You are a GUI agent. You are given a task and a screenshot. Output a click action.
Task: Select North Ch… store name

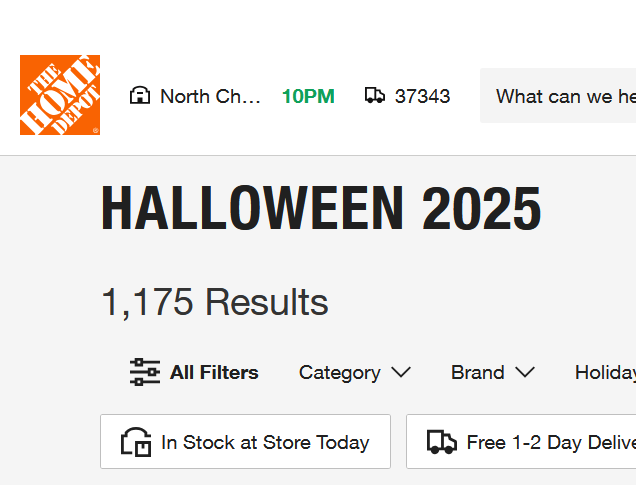click(210, 96)
